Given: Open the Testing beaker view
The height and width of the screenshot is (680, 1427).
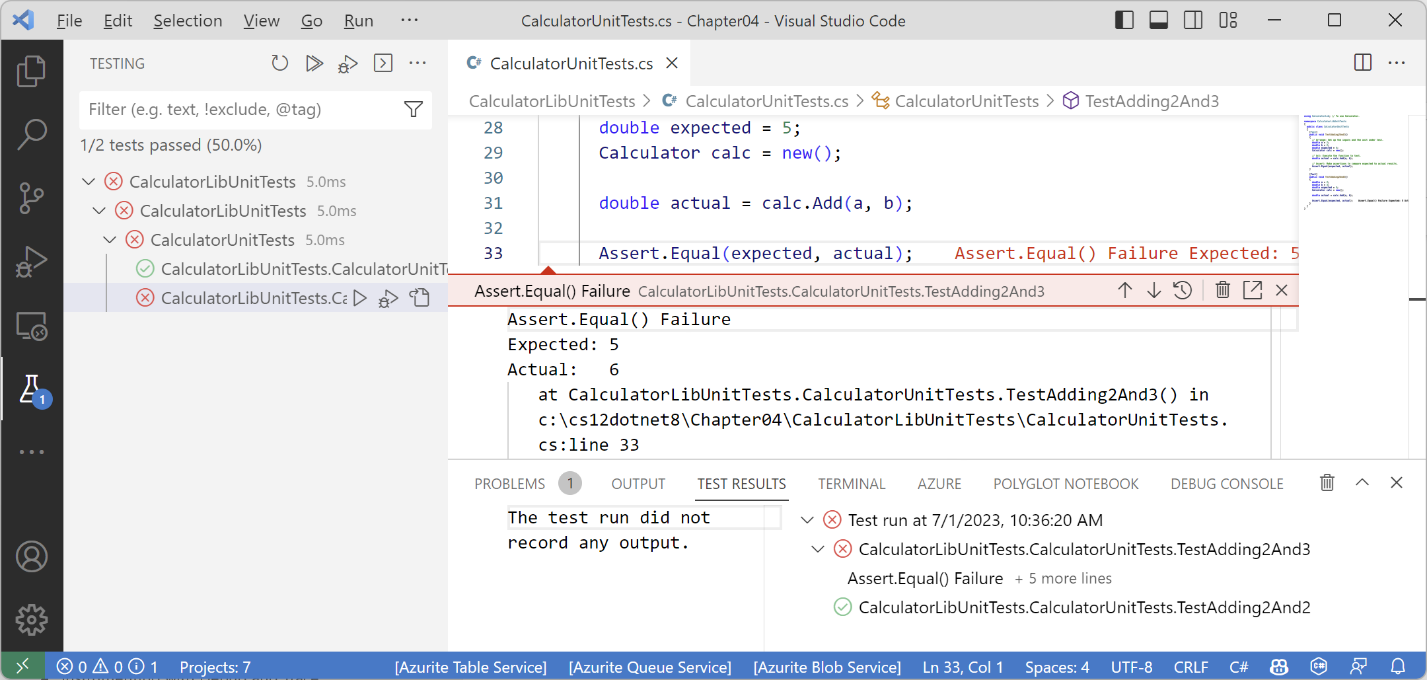Looking at the screenshot, I should click(x=32, y=389).
